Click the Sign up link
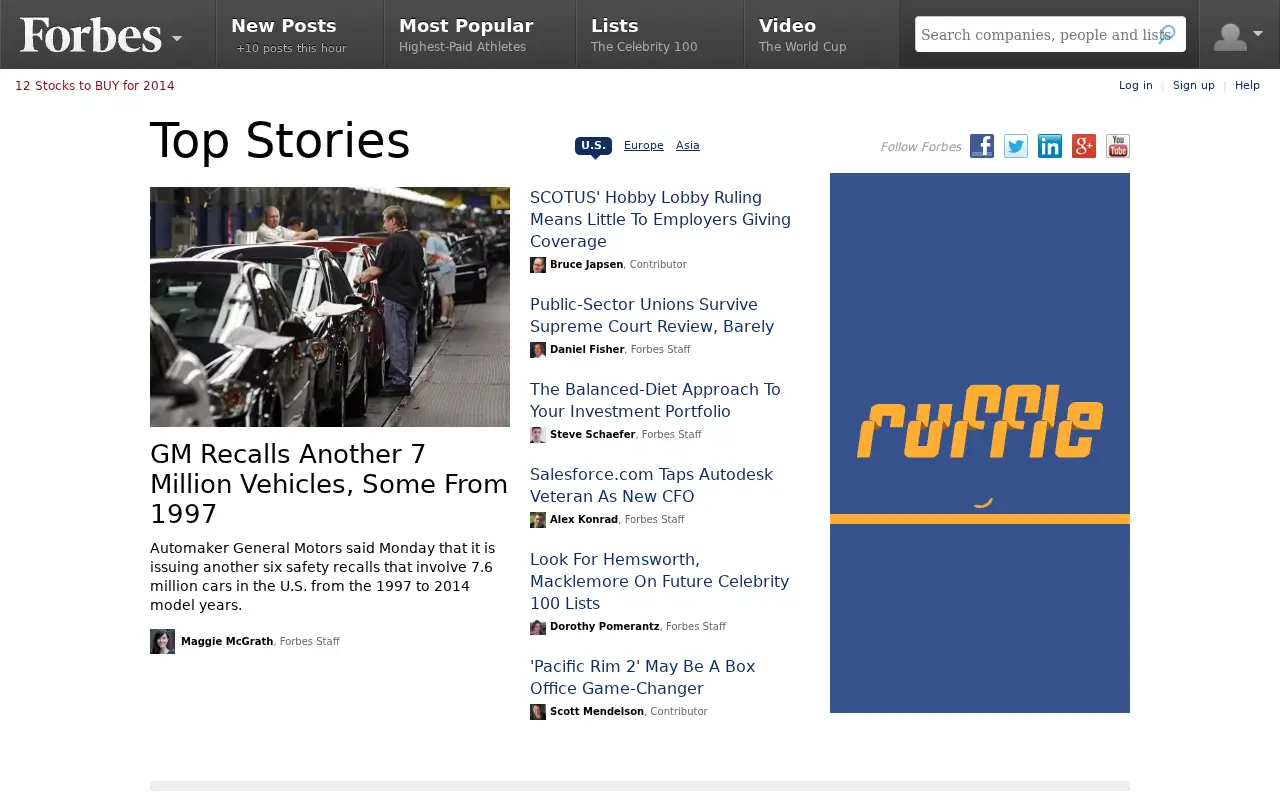1280x800 pixels. [x=1194, y=86]
